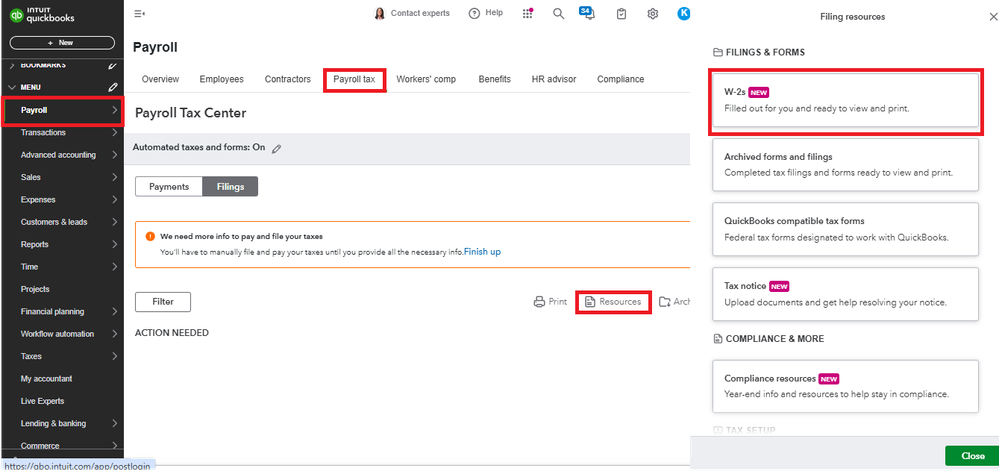Click the COMPLIANCE & MORE heading
The height and width of the screenshot is (472, 999).
pos(775,339)
